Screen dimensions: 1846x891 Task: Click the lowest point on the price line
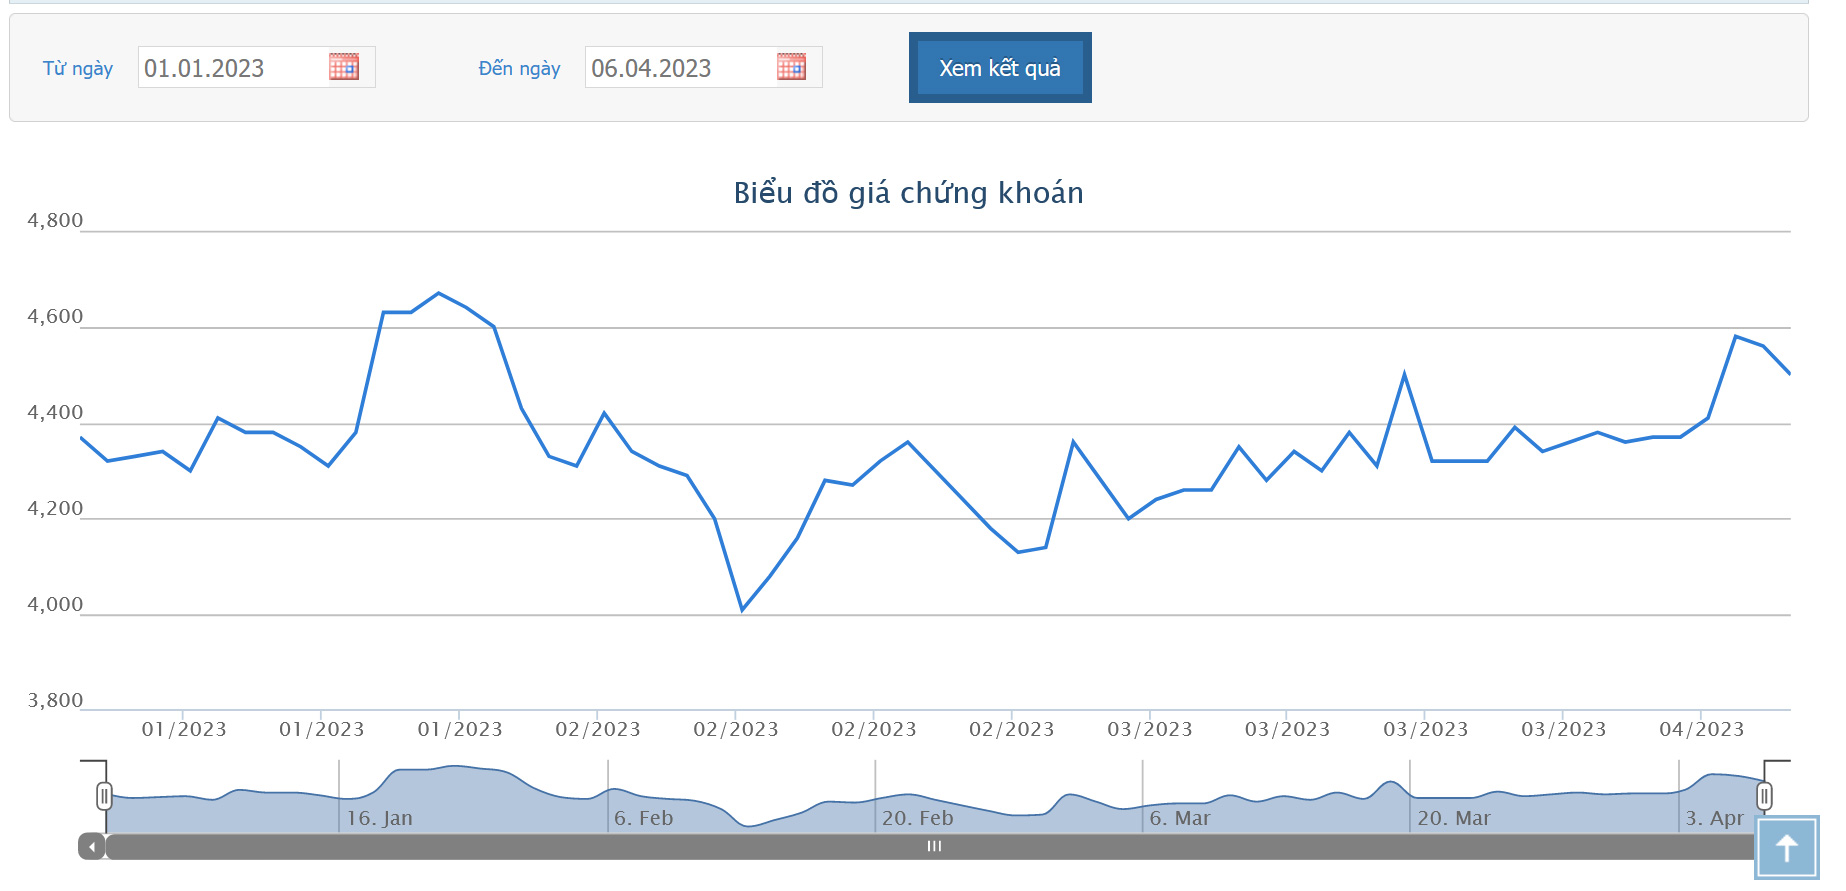(742, 609)
